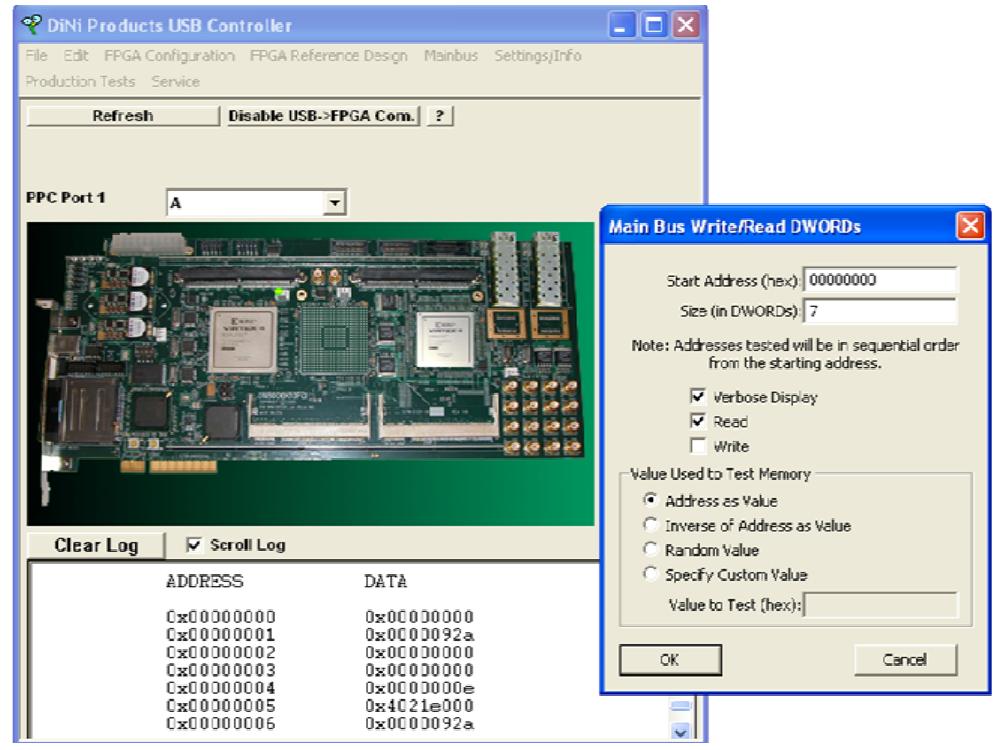The width and height of the screenshot is (1005, 750).
Task: Open the FPGA Configuration menu
Action: point(169,56)
